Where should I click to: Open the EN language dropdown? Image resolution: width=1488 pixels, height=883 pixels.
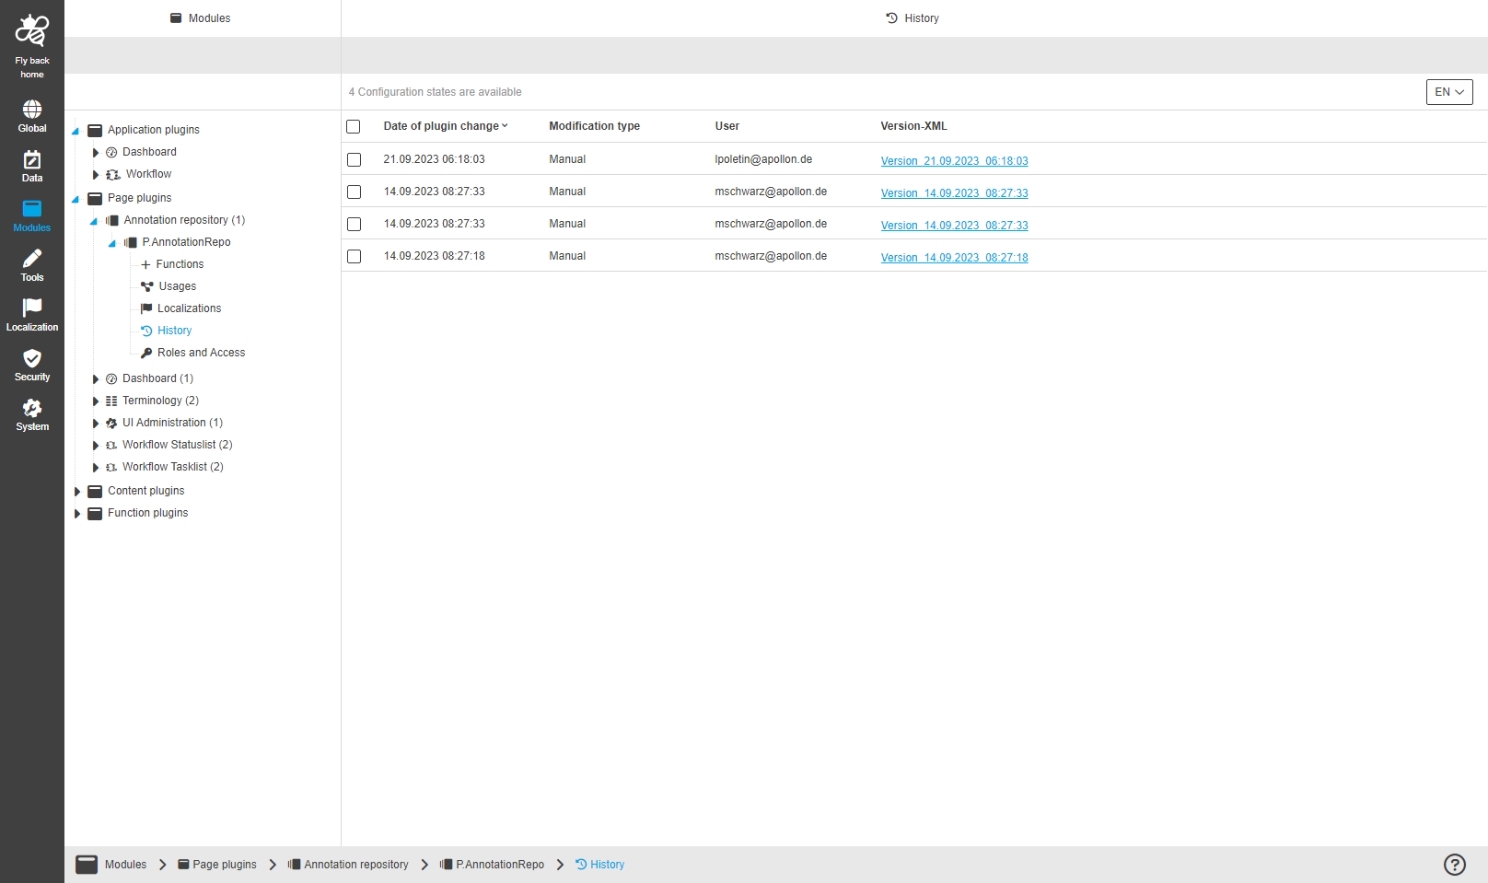(1449, 92)
